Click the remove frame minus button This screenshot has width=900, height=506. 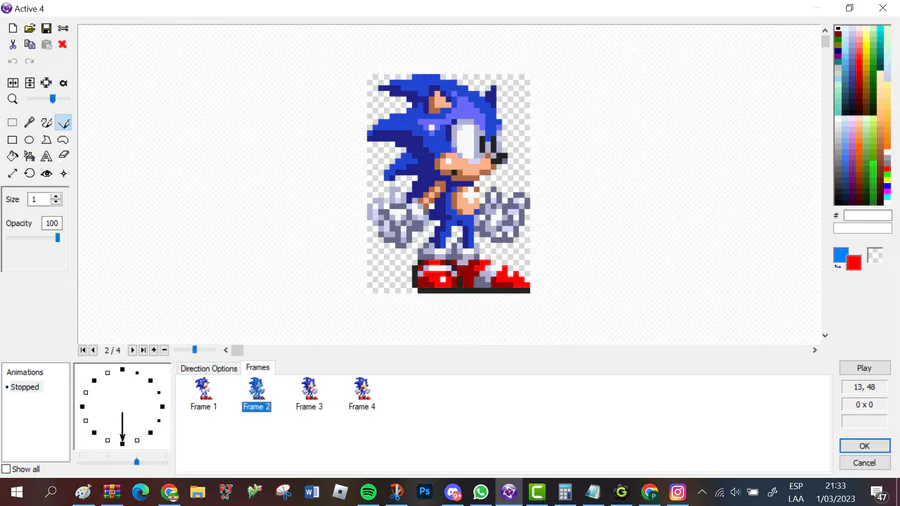pos(164,350)
